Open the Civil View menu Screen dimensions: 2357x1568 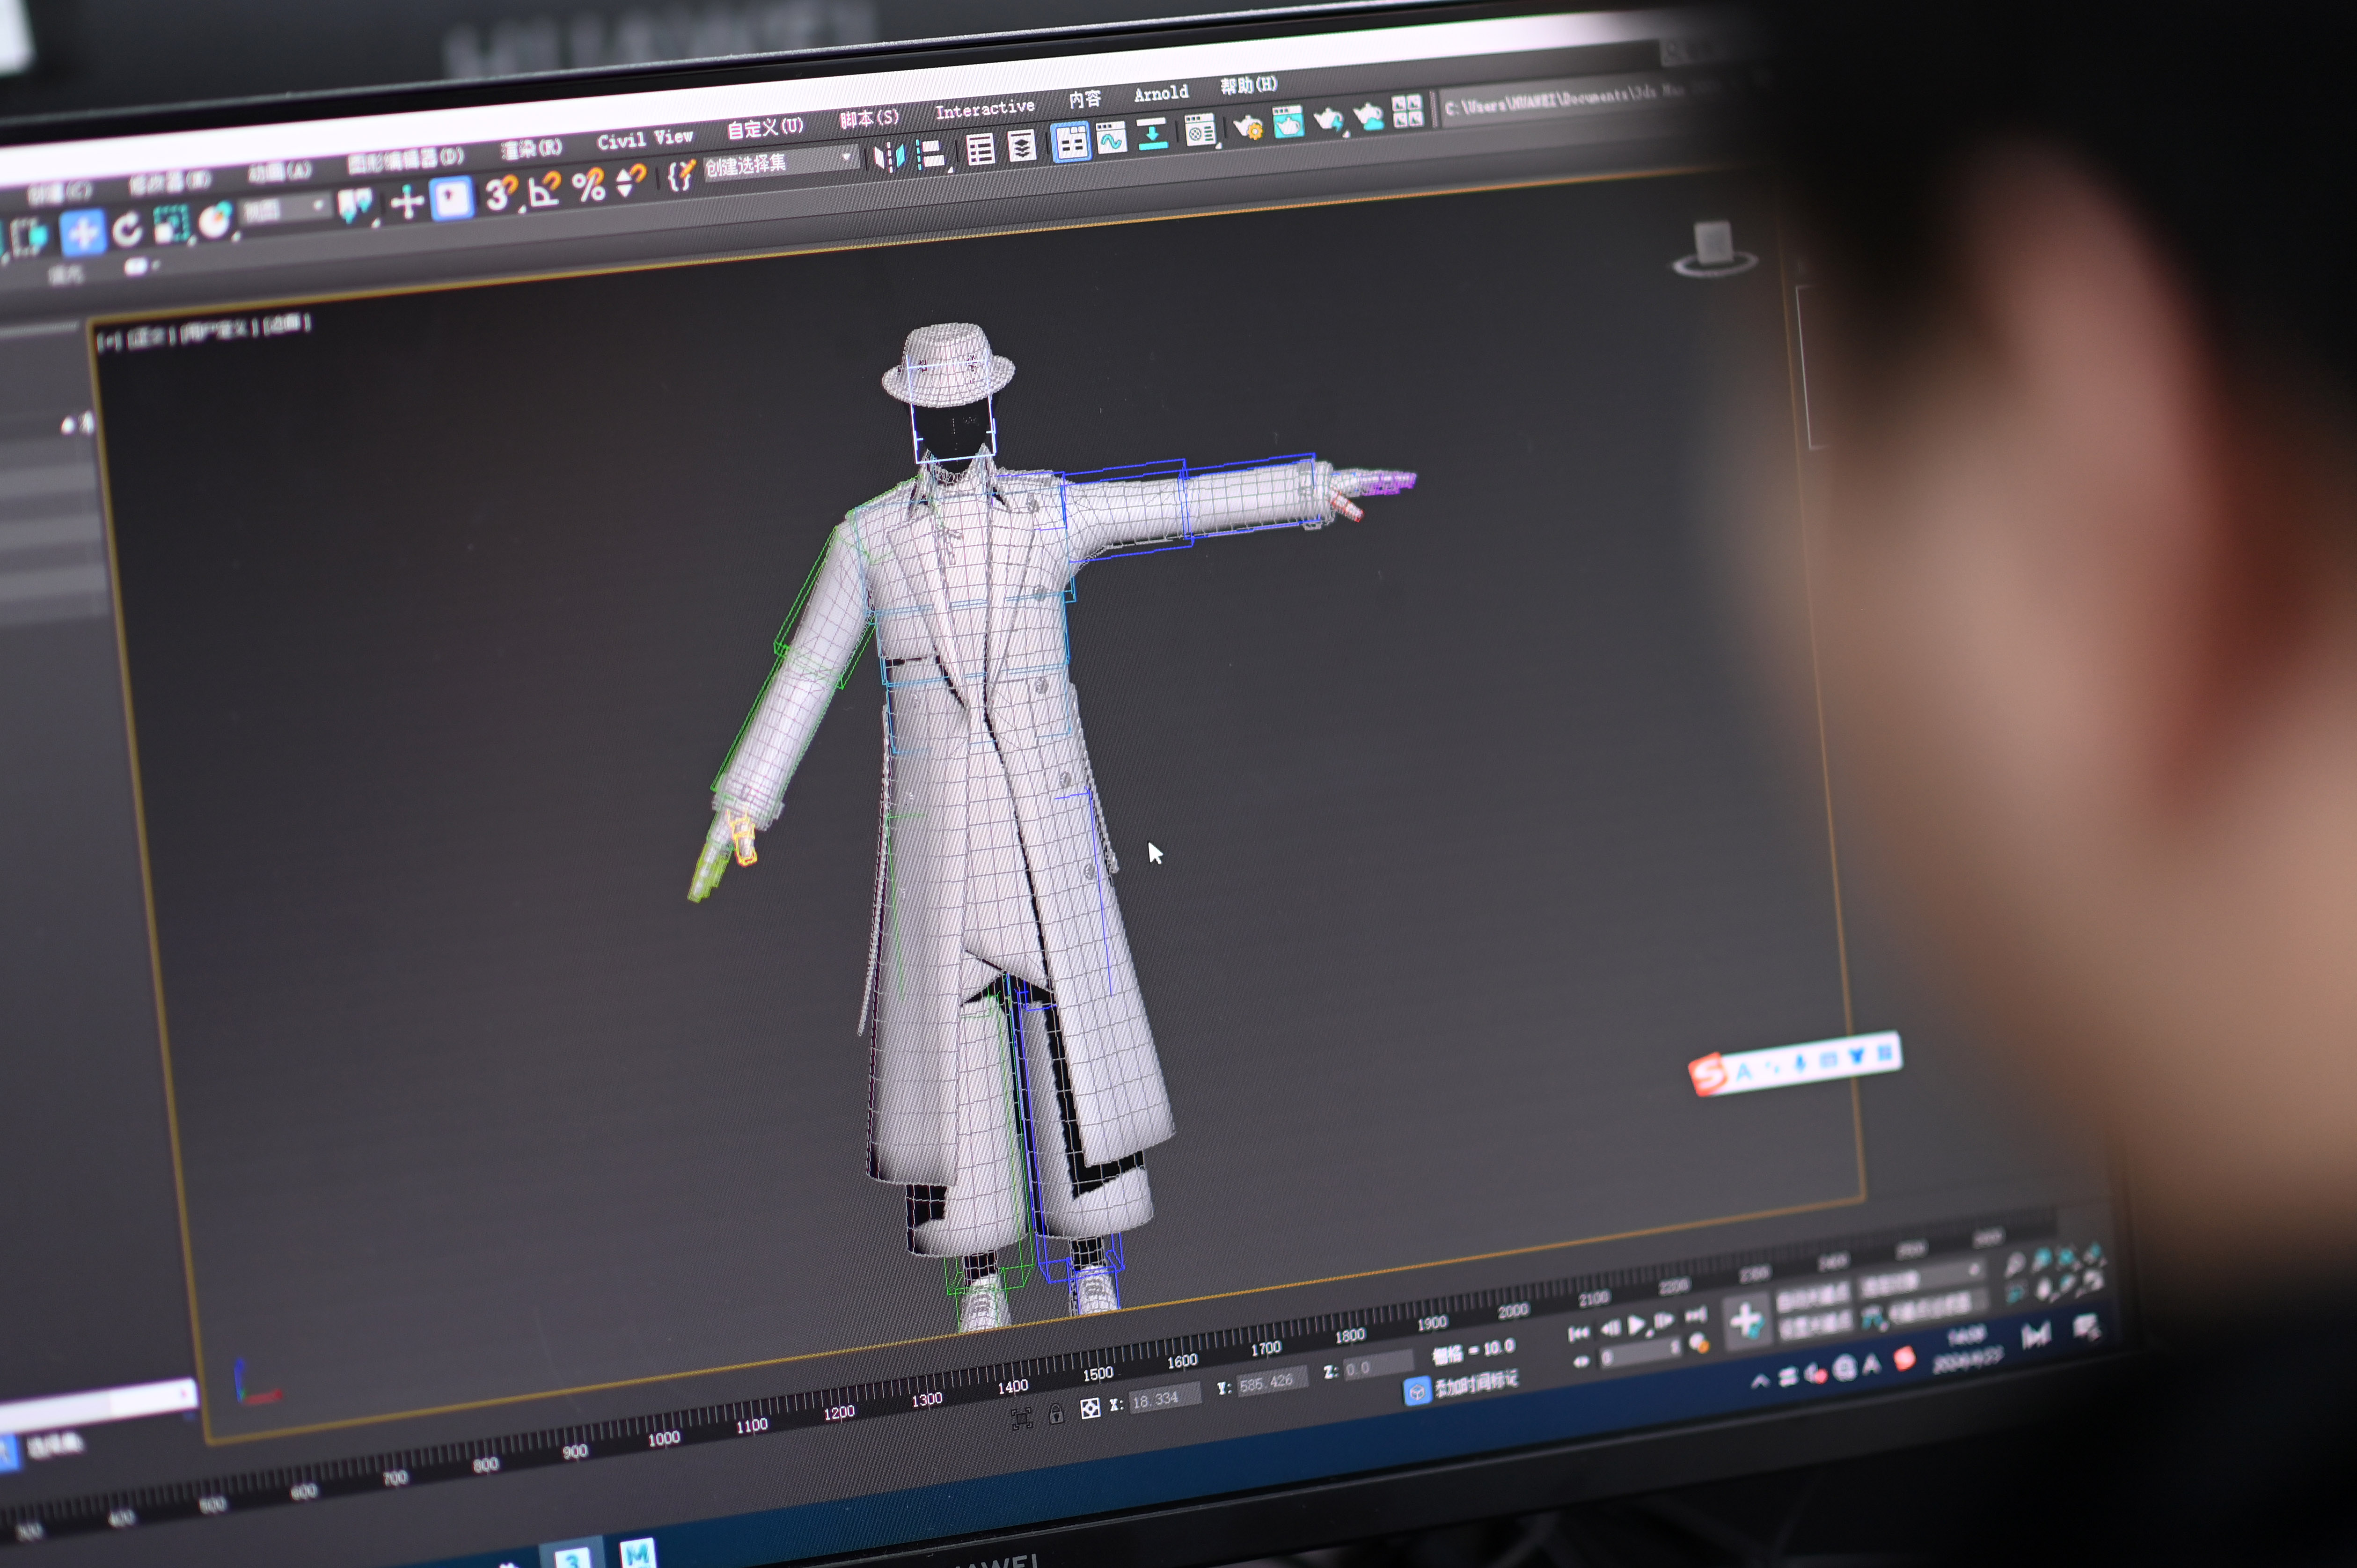[x=645, y=139]
